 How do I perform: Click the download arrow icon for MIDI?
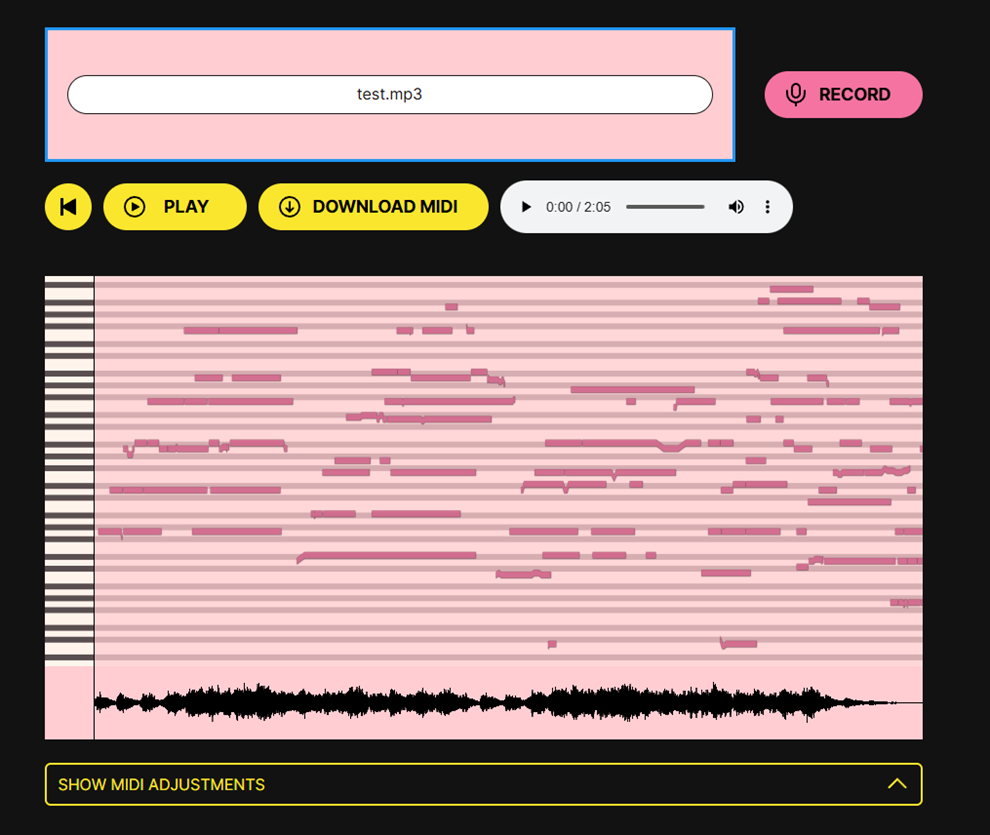click(x=289, y=207)
